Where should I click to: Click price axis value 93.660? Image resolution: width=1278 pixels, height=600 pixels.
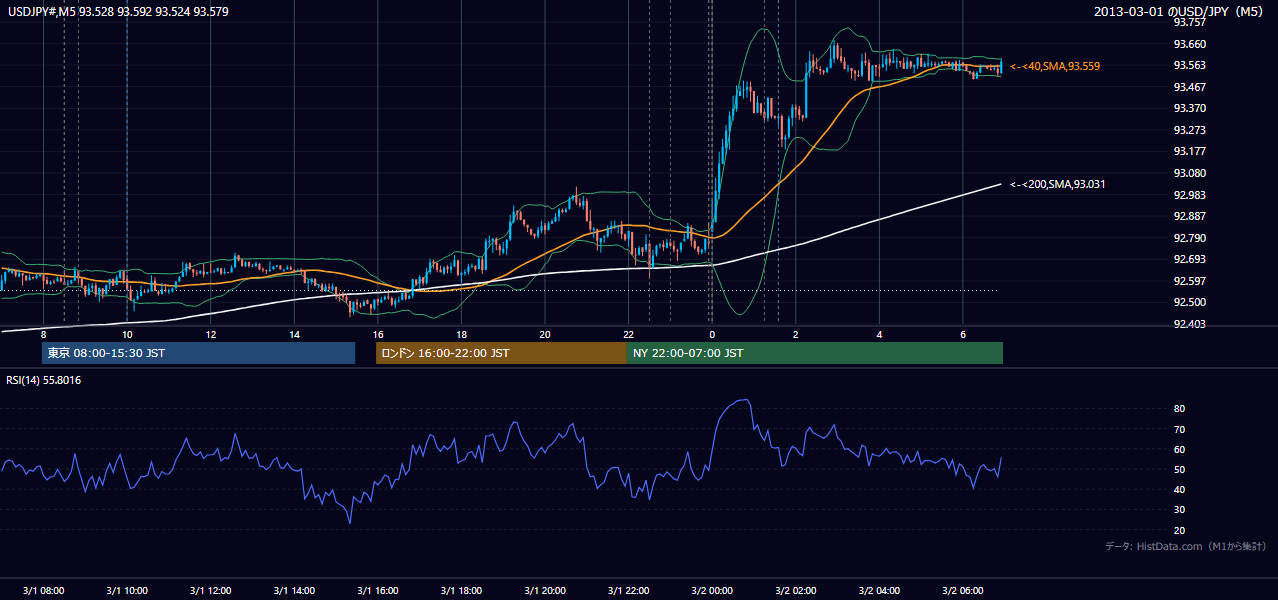(1189, 44)
